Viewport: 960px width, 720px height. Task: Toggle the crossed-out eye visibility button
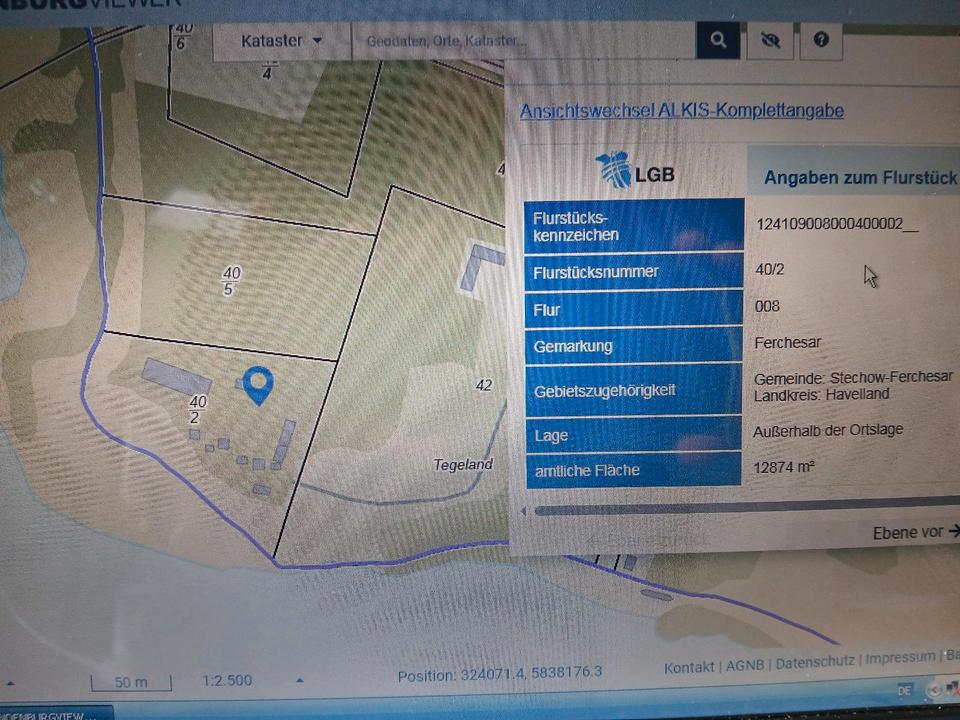(770, 41)
